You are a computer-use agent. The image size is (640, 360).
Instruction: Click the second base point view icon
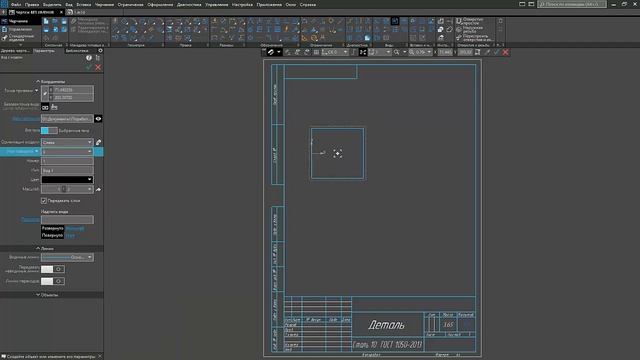pos(54,107)
